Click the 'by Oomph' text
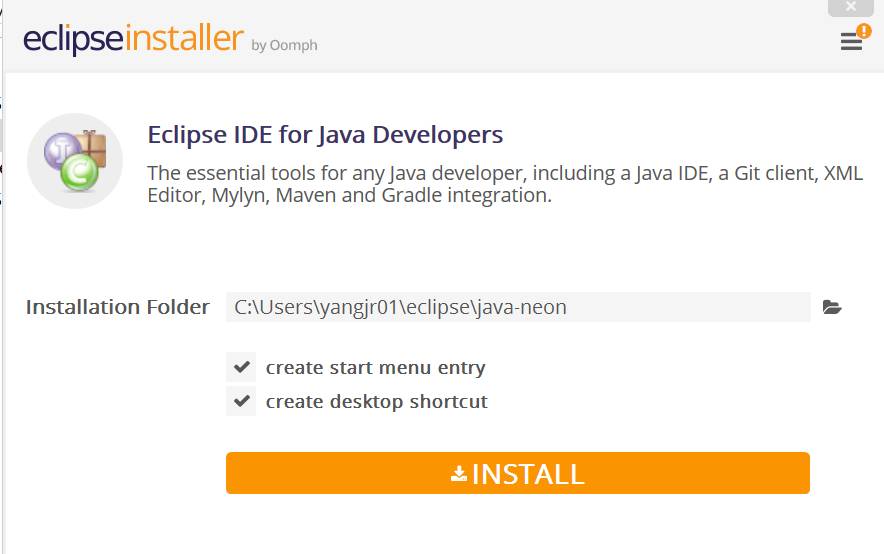This screenshot has height=554, width=884. (285, 45)
